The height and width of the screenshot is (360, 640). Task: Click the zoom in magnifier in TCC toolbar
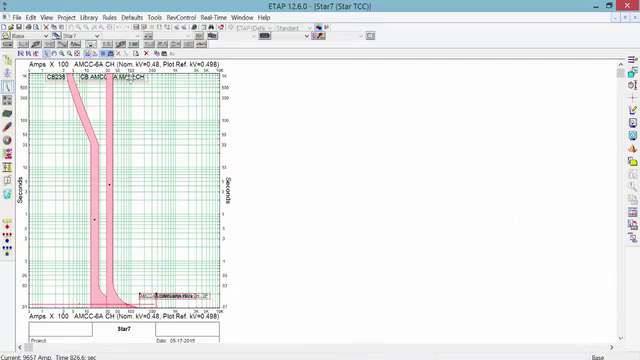[x=62, y=53]
